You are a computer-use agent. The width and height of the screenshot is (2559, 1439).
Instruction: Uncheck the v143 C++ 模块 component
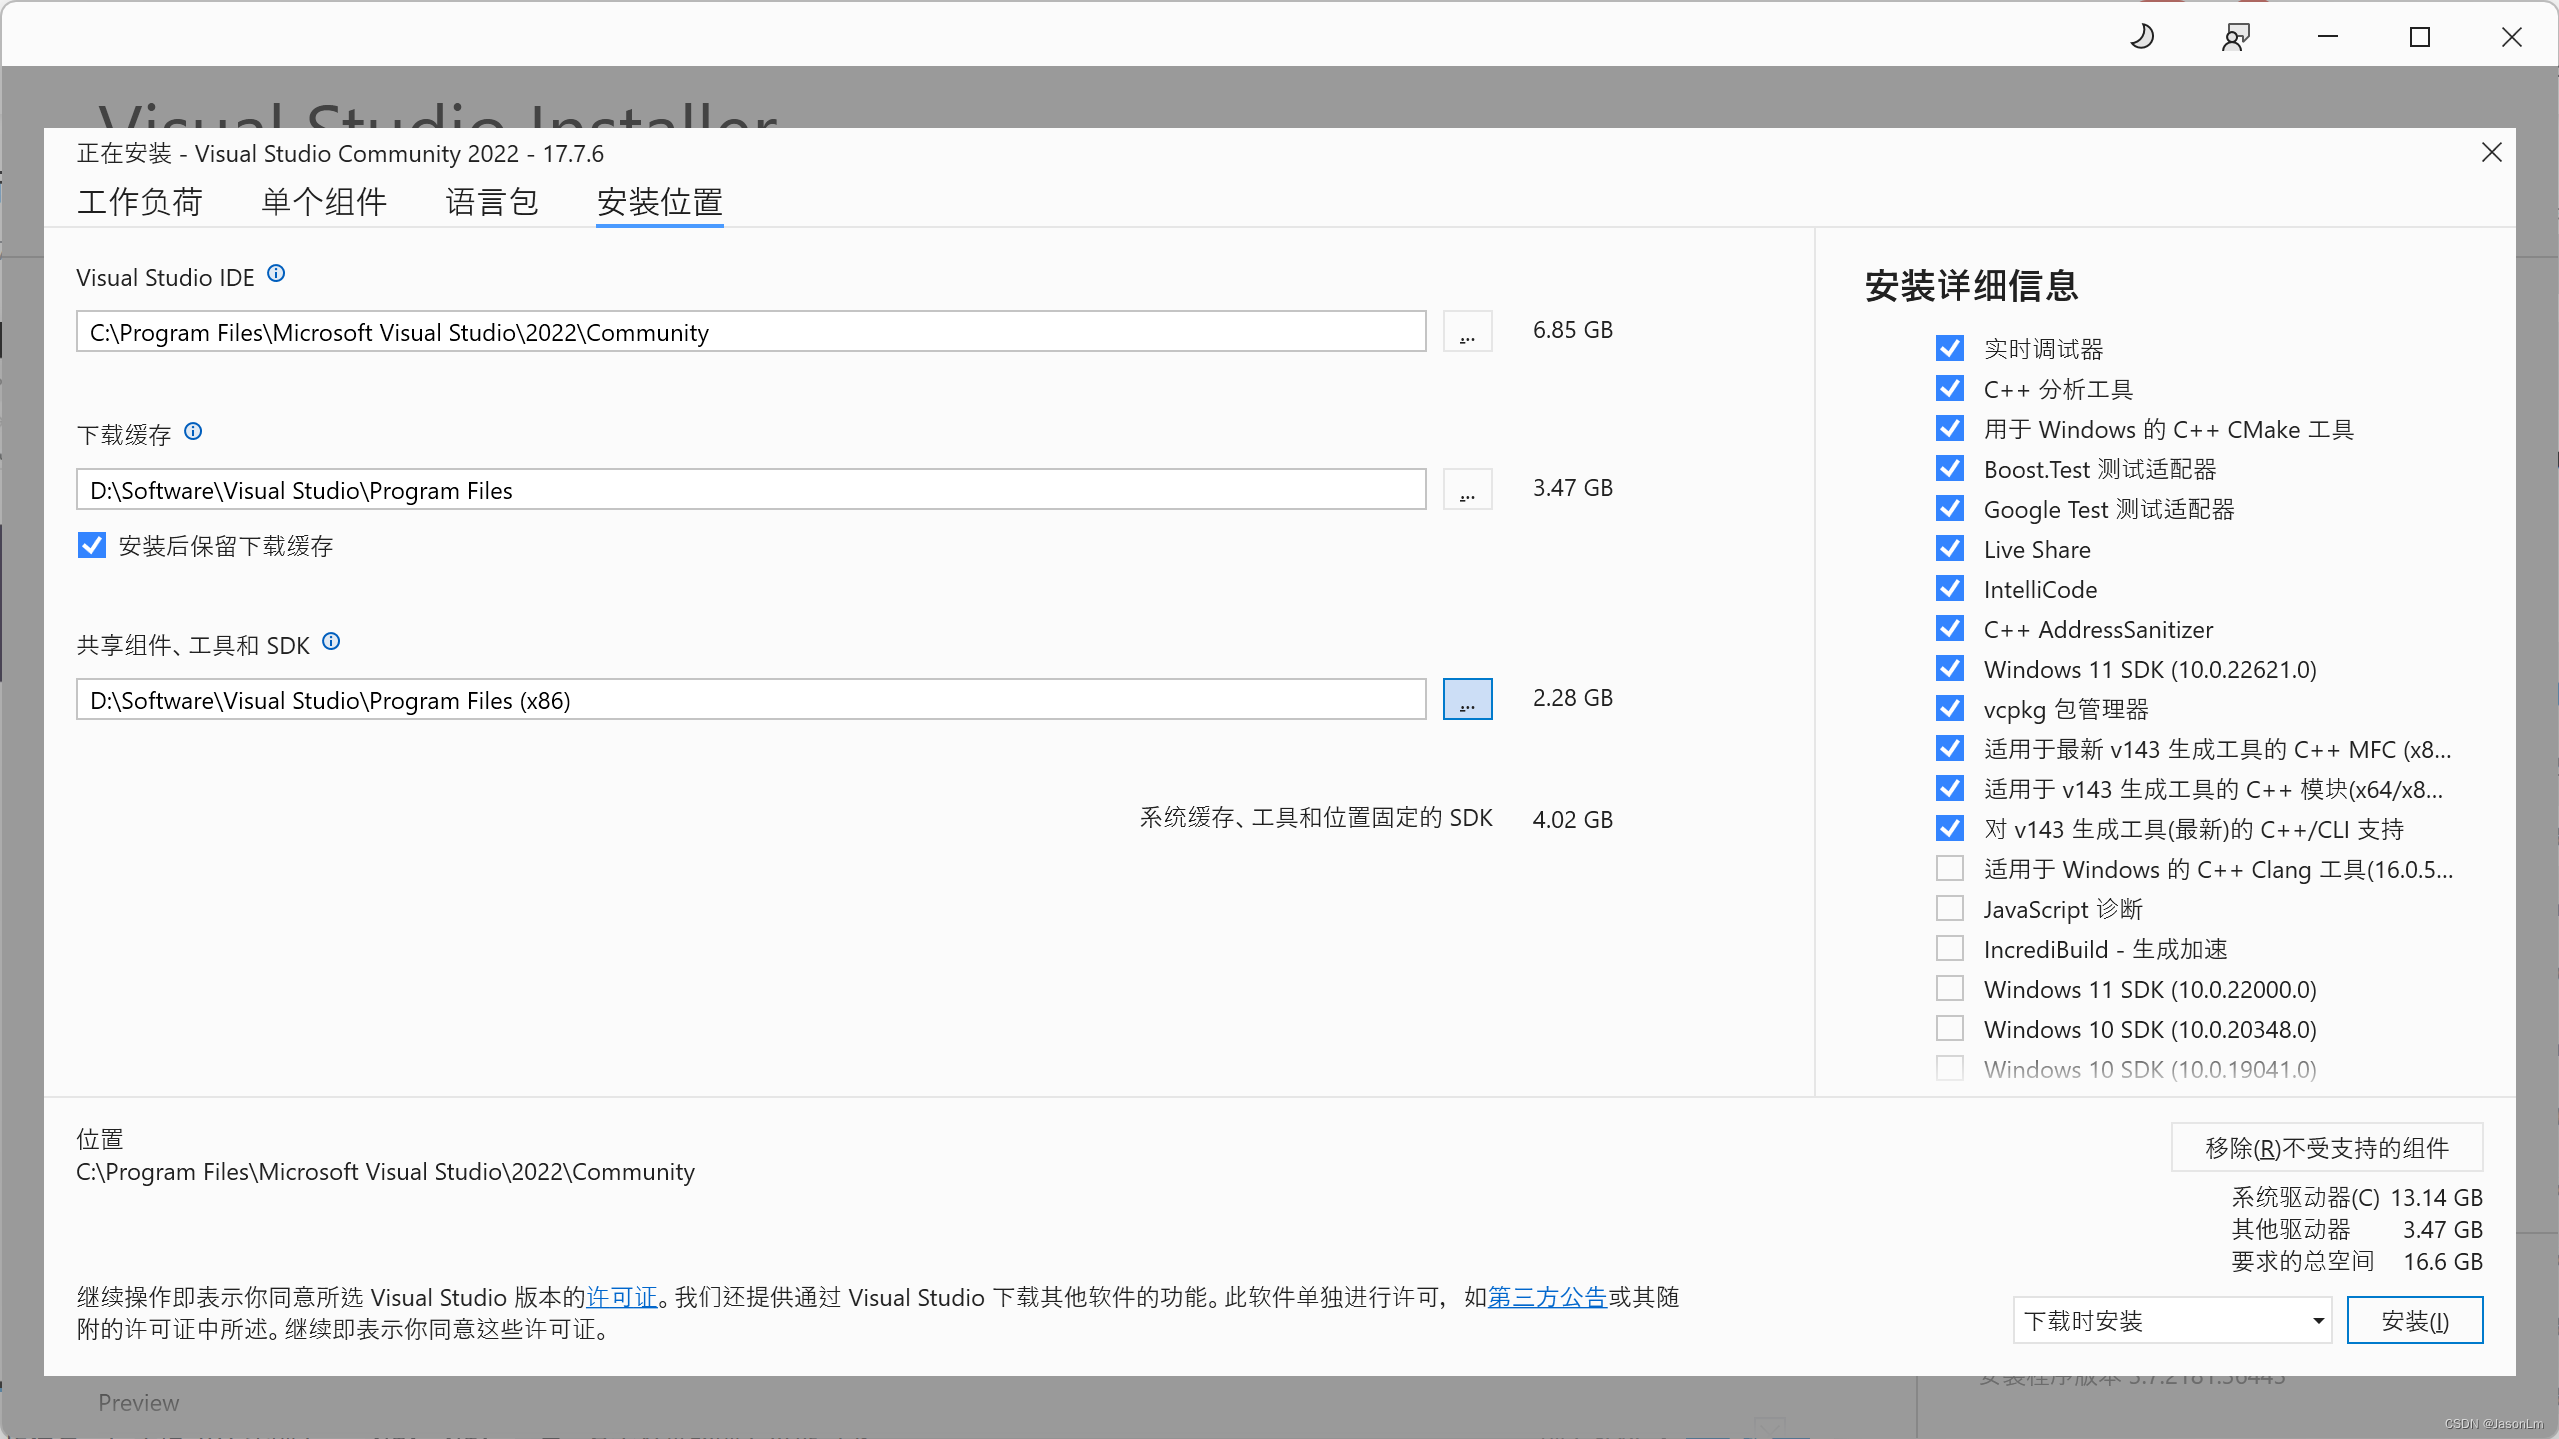[1949, 788]
